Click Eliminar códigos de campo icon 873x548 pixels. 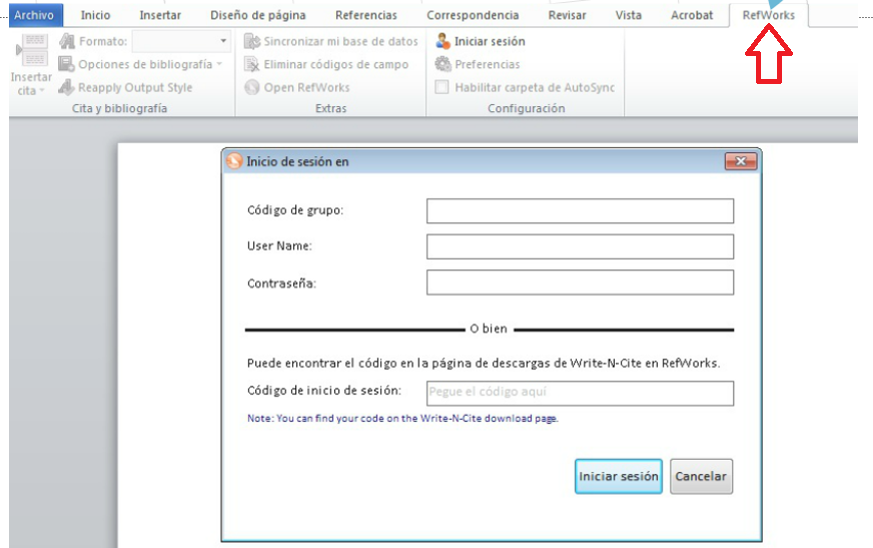pos(252,64)
